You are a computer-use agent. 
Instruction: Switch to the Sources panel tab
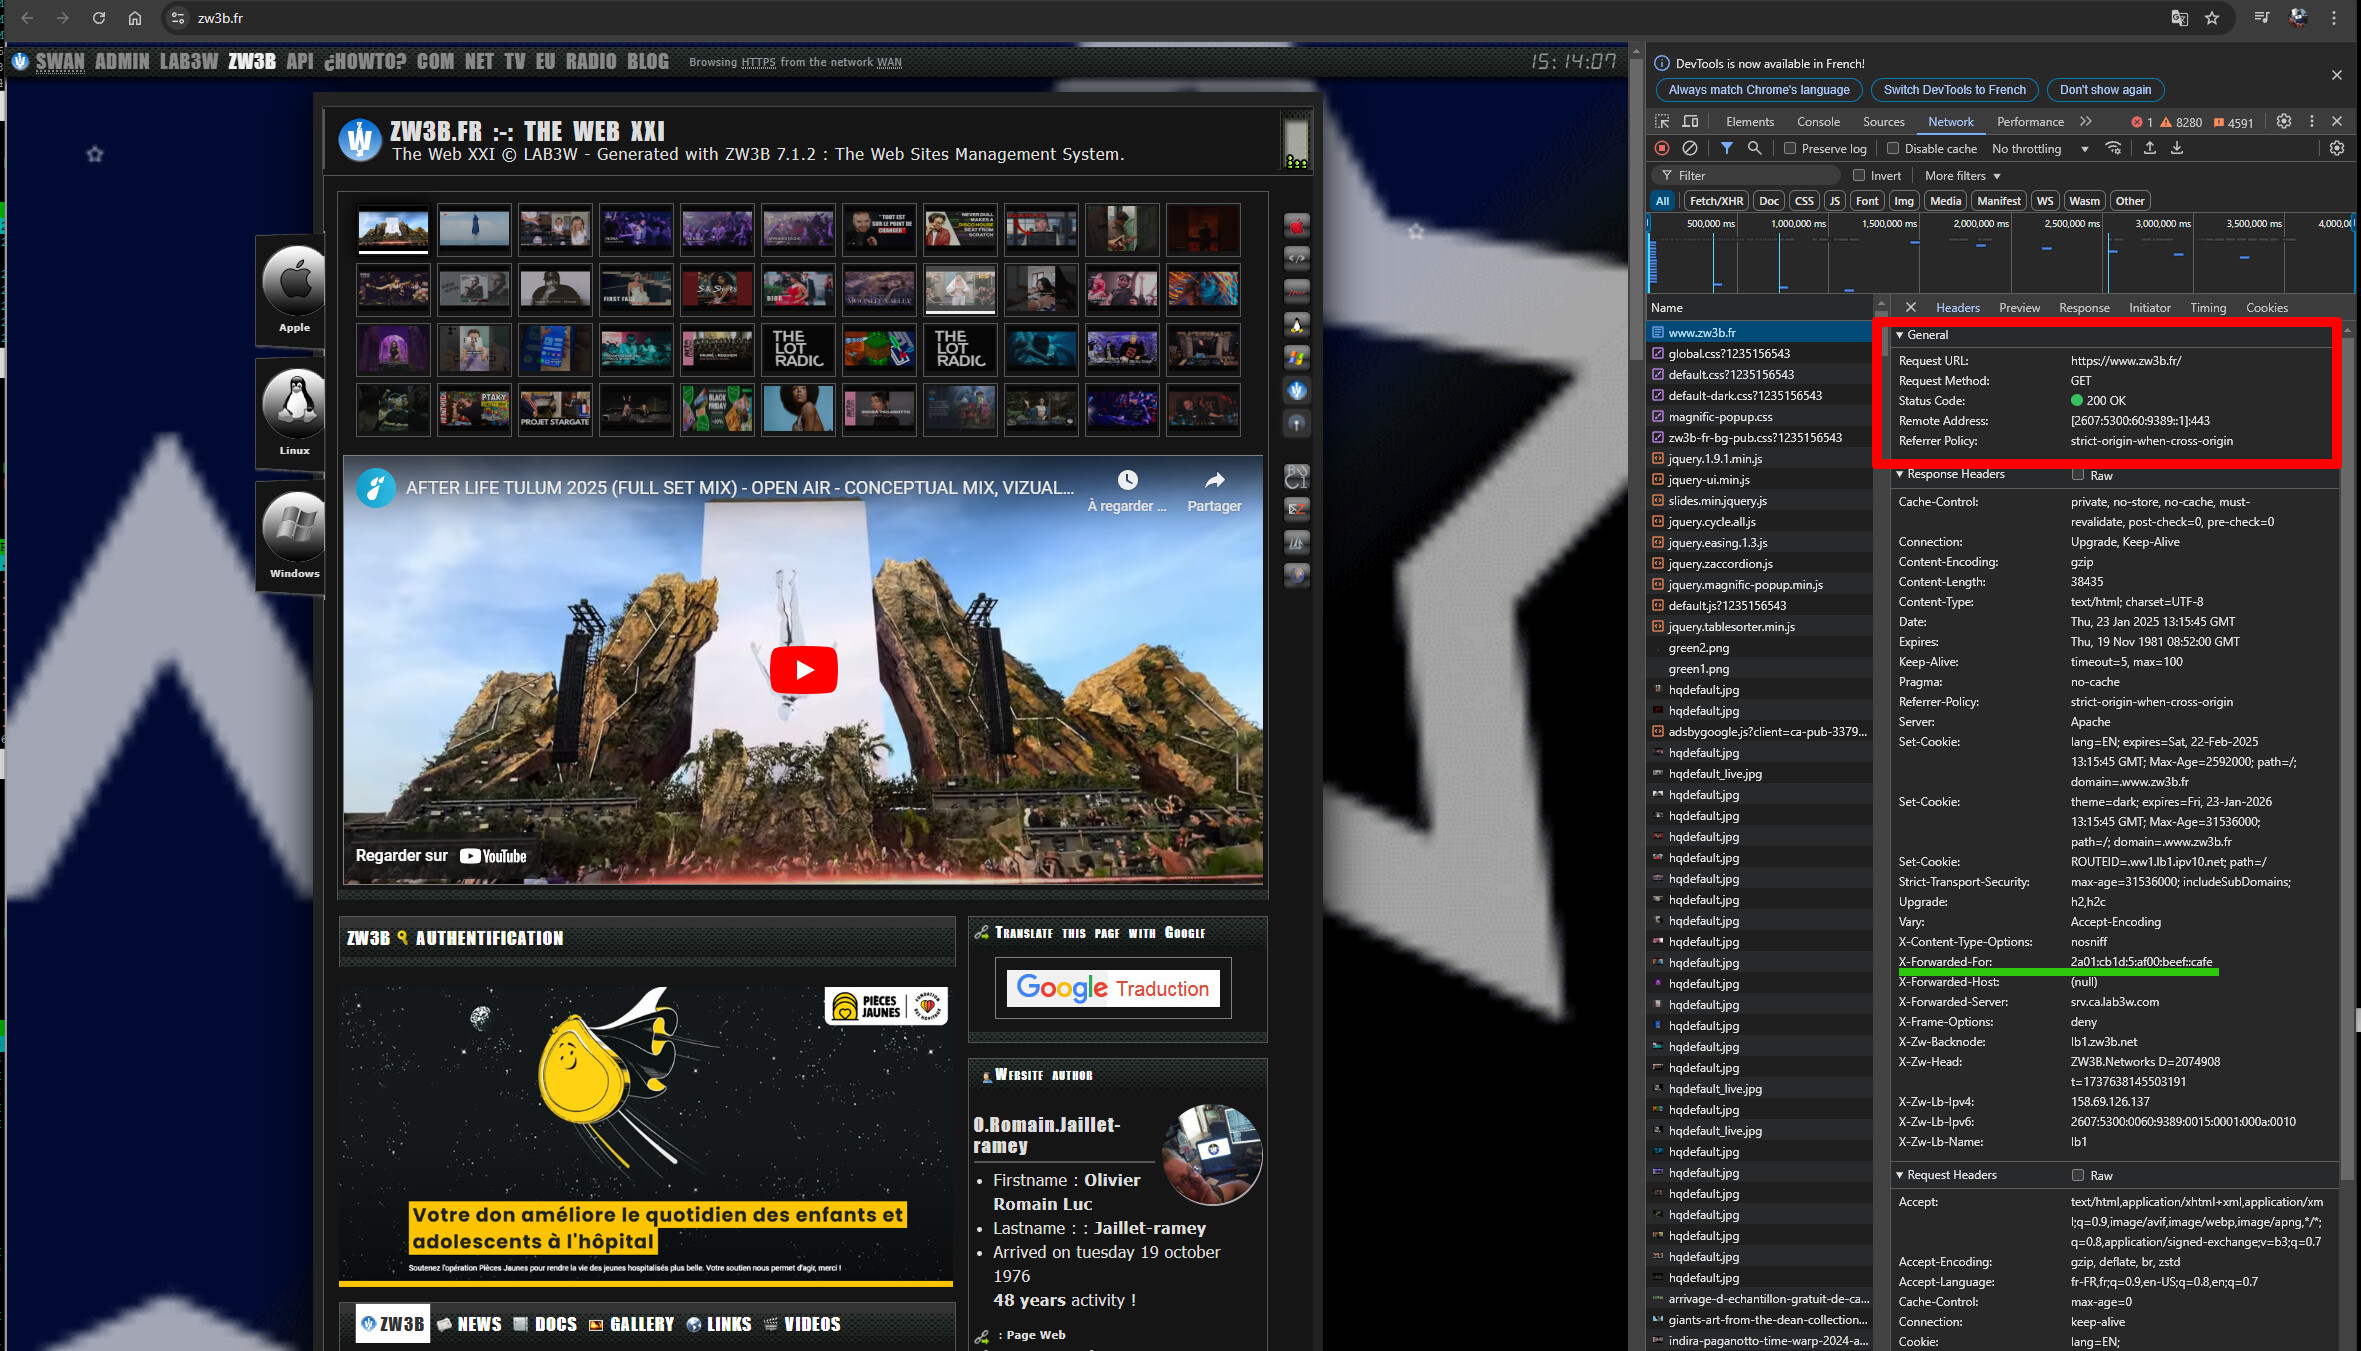1883,122
